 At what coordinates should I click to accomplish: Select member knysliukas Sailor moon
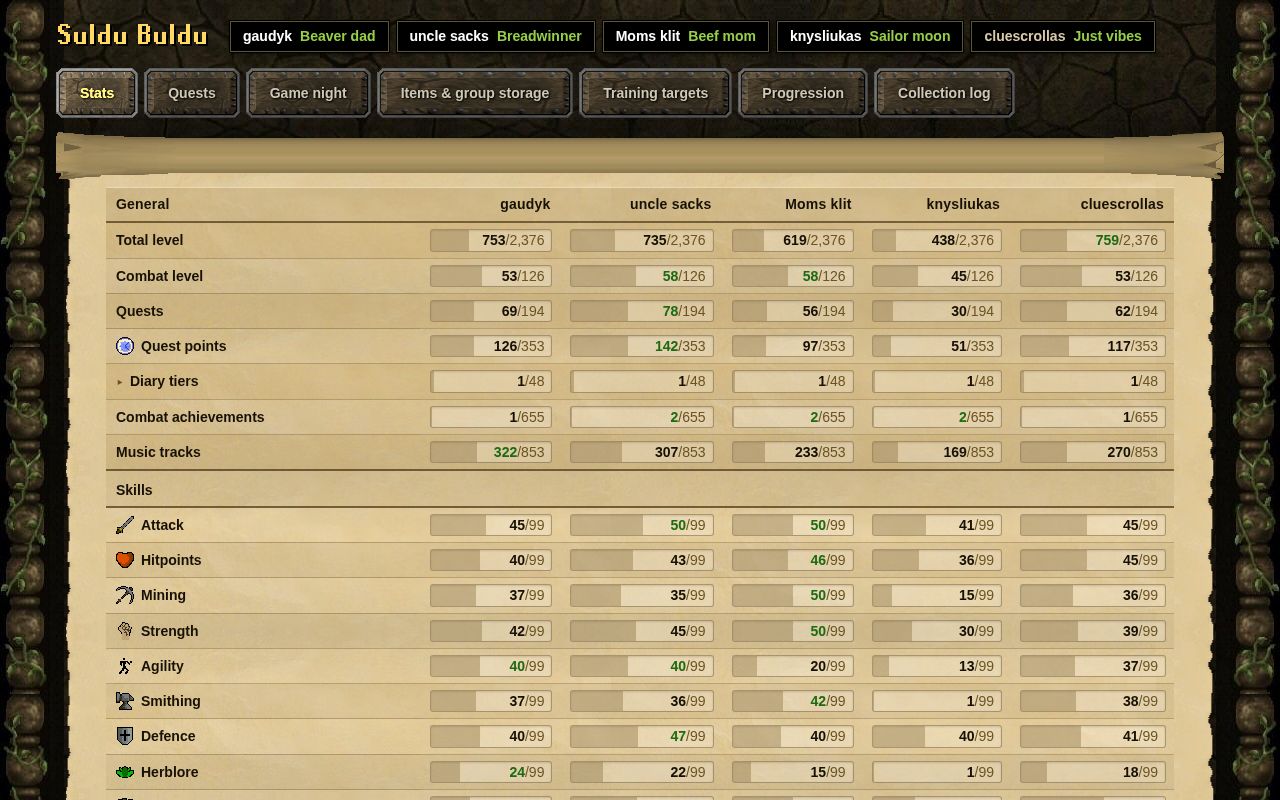870,36
